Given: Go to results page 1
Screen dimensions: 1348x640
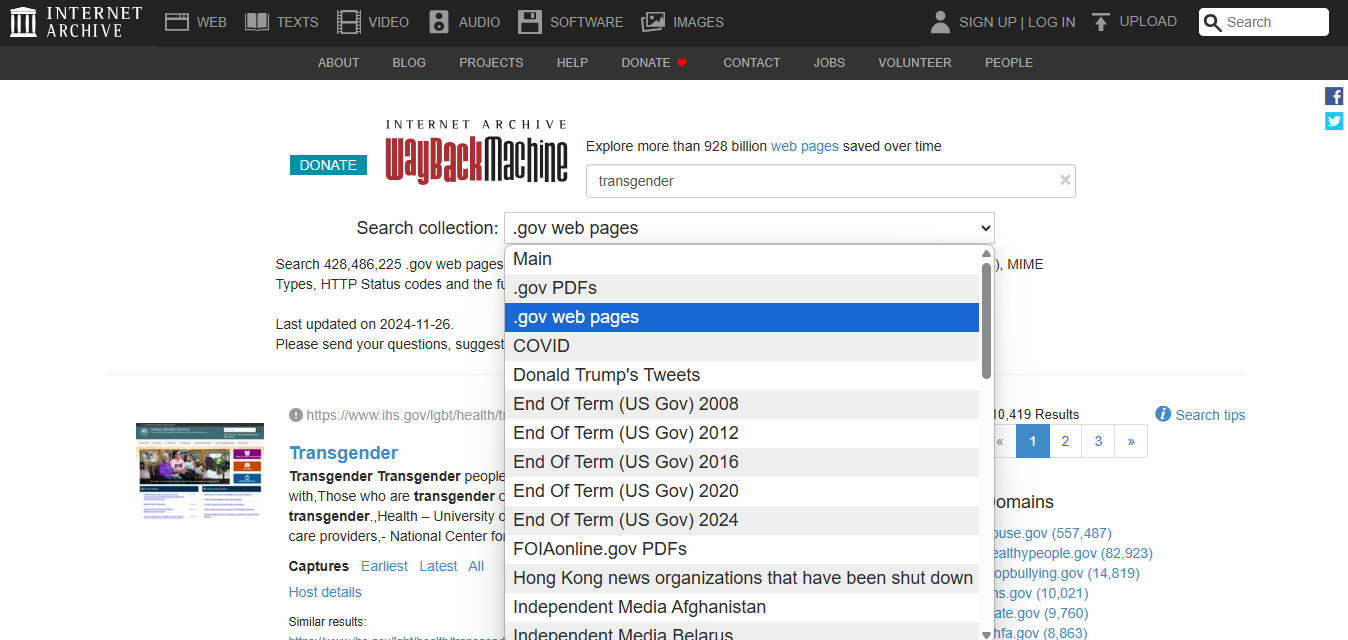Looking at the screenshot, I should [x=1033, y=441].
